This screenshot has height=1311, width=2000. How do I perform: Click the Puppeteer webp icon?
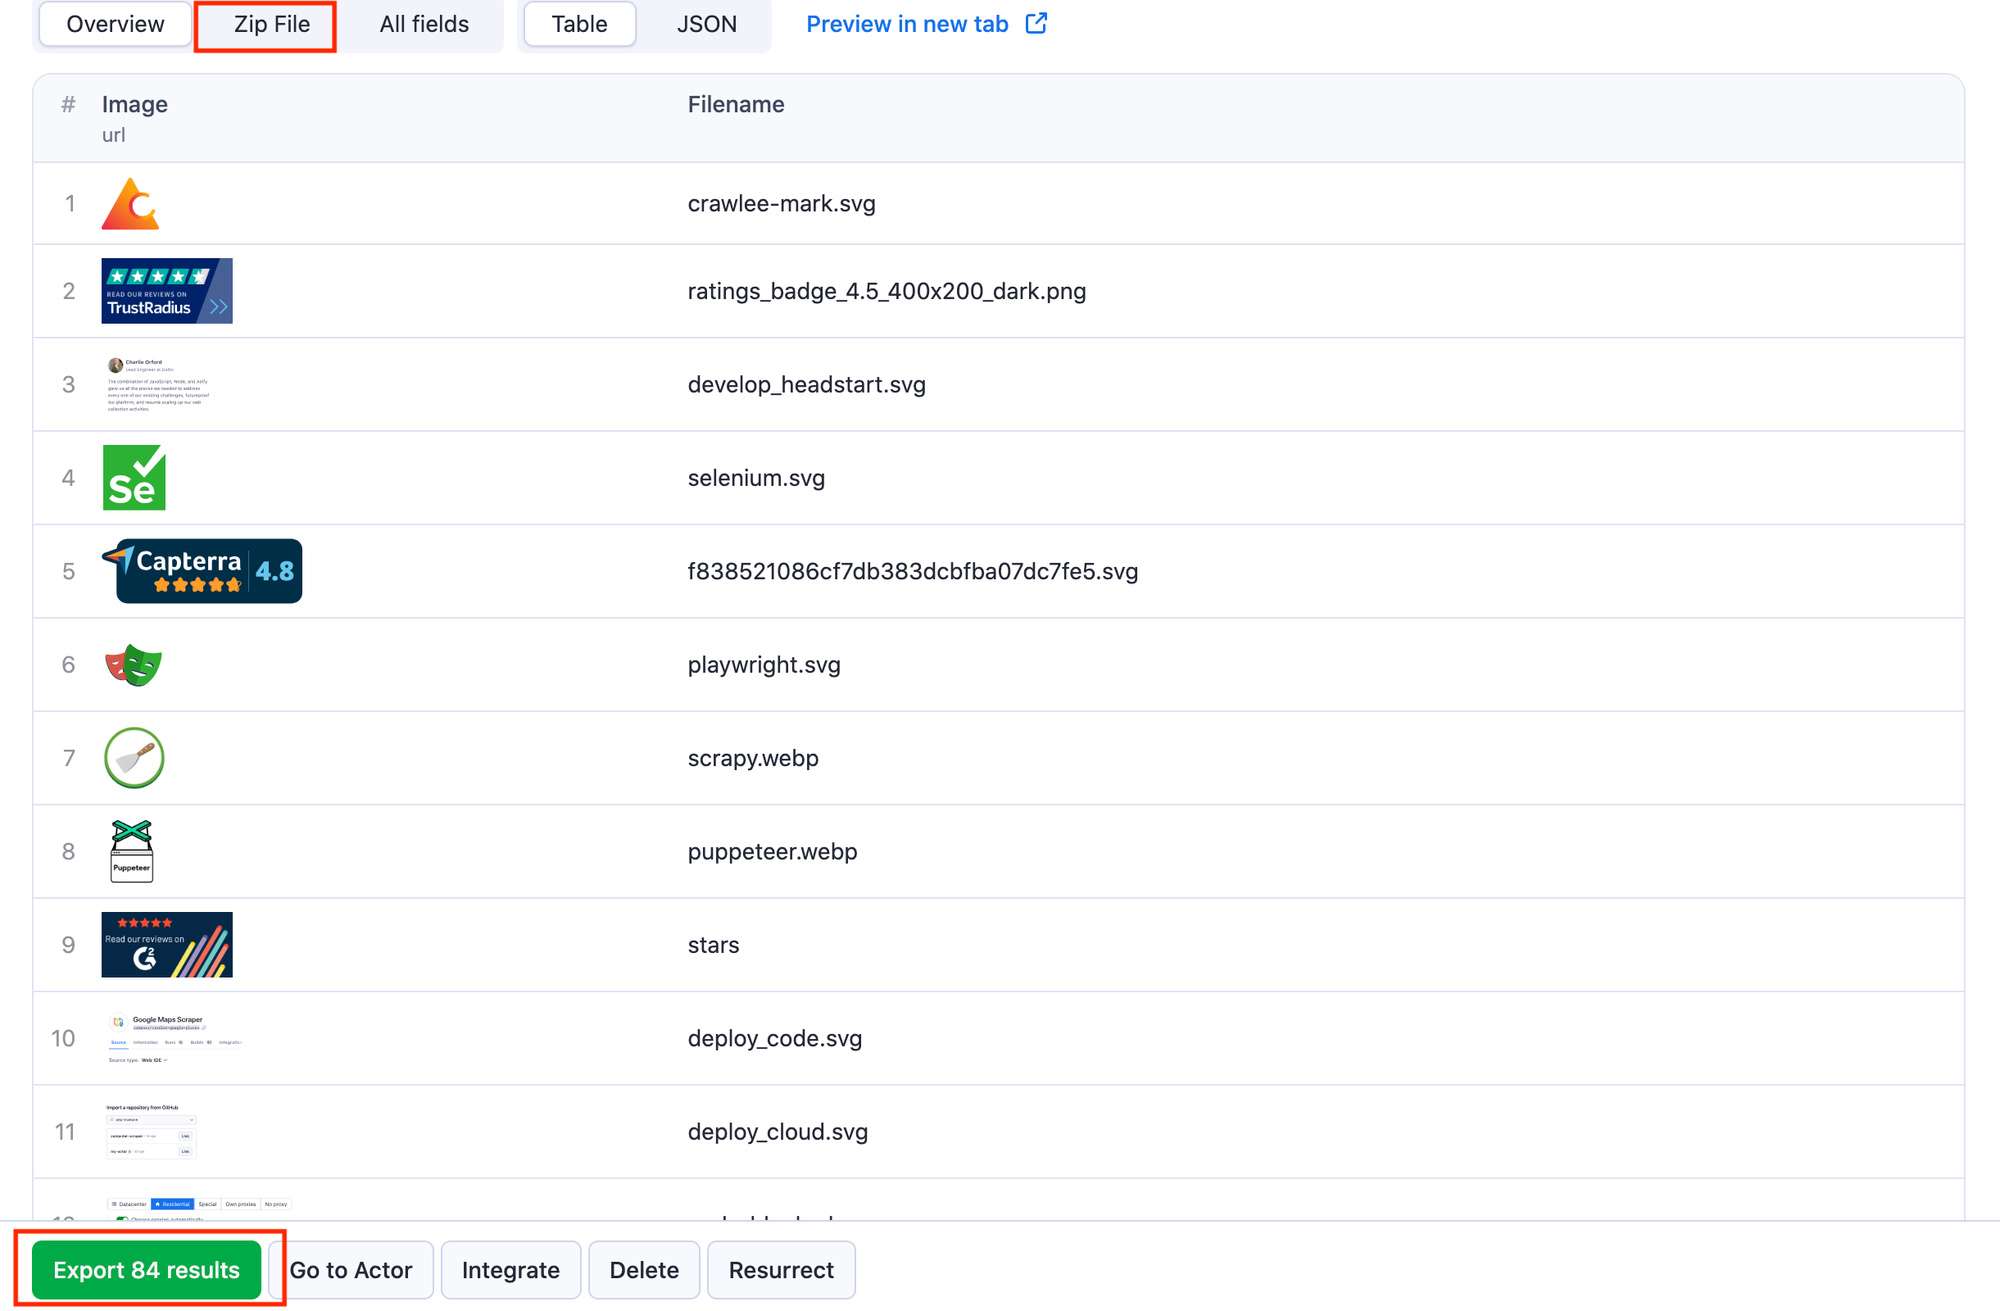pos(130,852)
